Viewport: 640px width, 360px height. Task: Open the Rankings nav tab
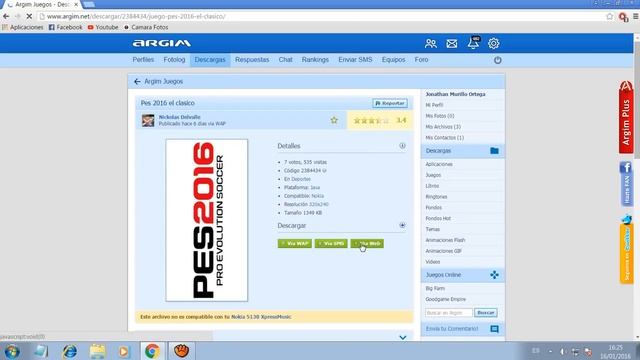(x=315, y=60)
